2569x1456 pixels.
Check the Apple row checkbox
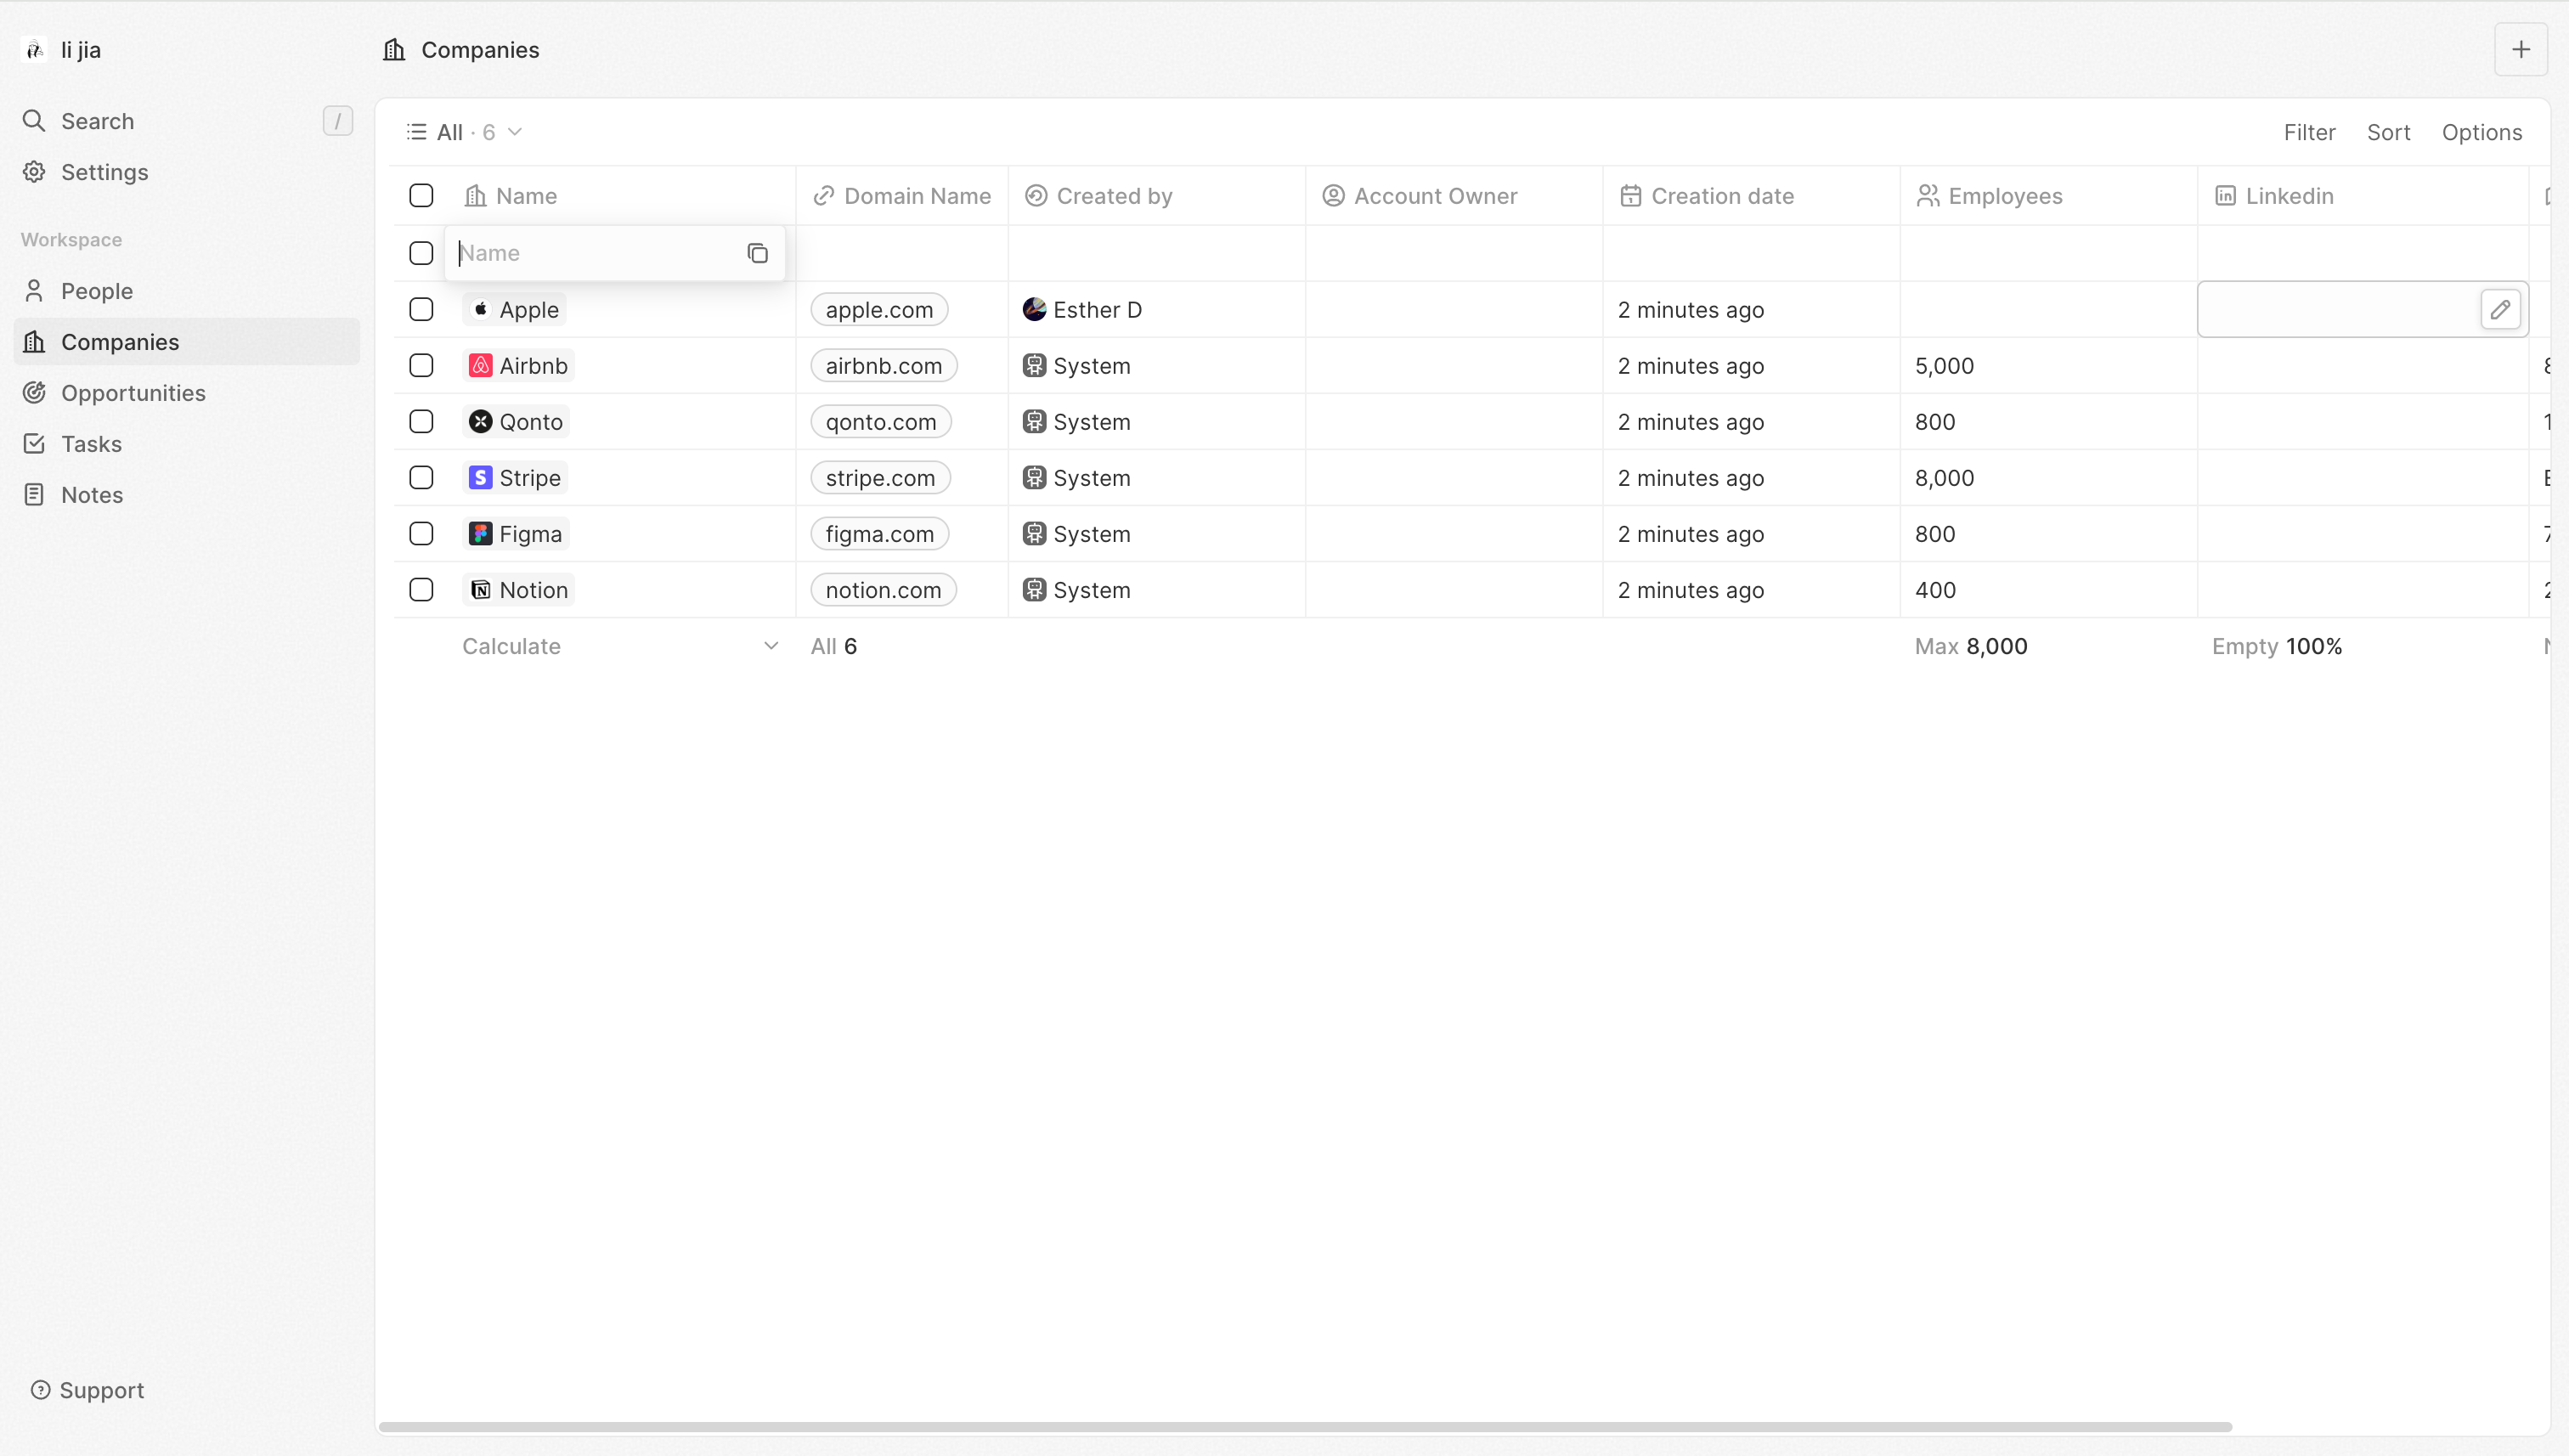[421, 310]
